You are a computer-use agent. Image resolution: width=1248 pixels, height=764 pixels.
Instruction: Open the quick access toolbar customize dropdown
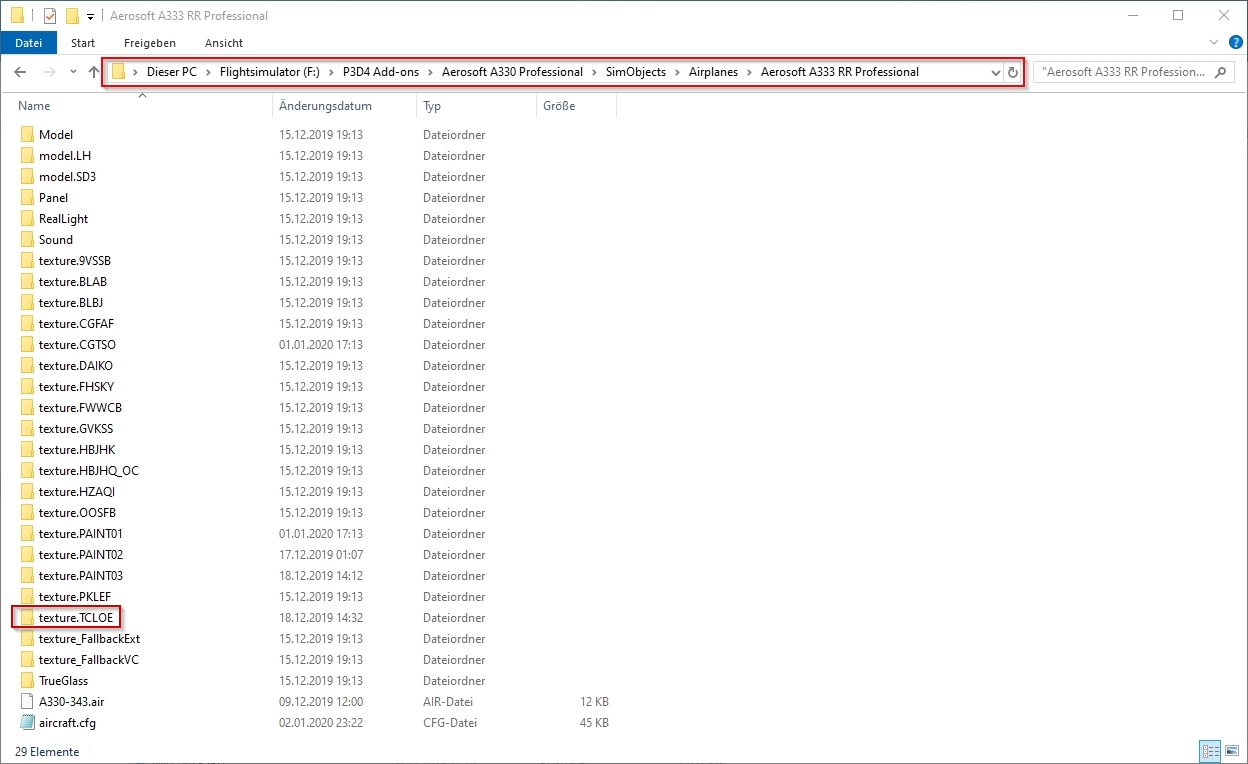(90, 17)
